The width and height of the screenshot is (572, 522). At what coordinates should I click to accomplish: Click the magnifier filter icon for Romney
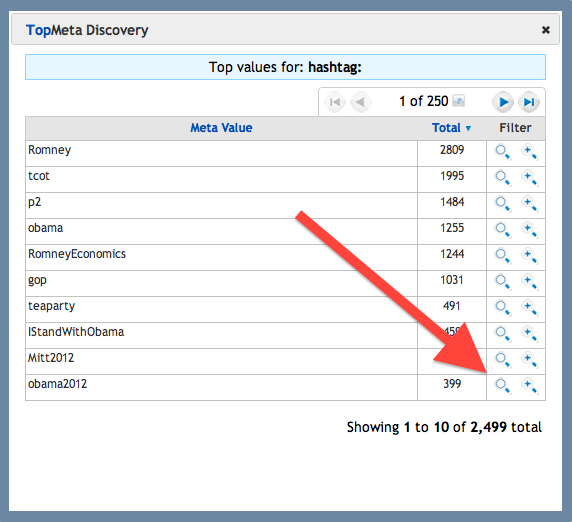tap(503, 152)
